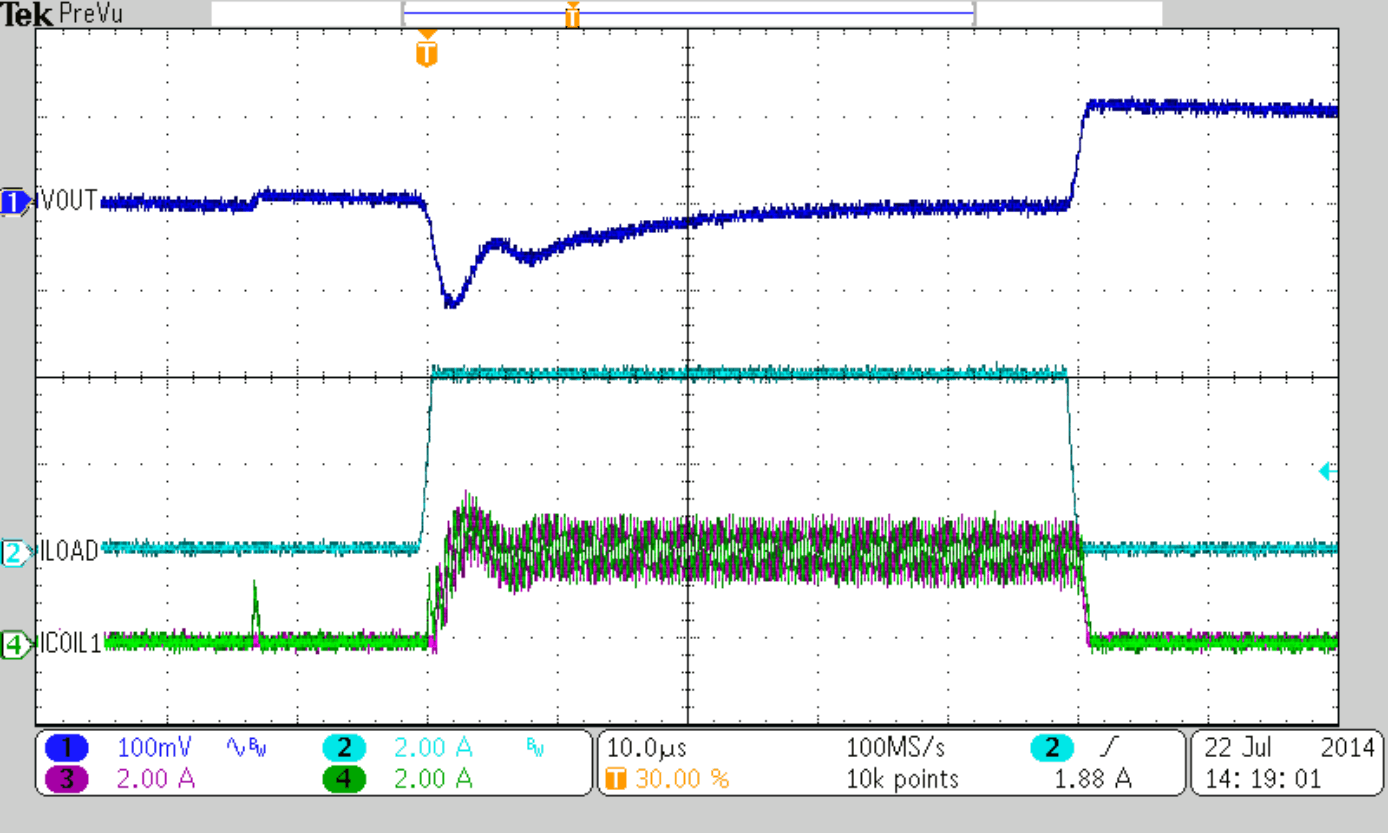Screen dimensions: 1388x833
Task: Click the 100MS/s sample rate readout
Action: click(x=894, y=747)
